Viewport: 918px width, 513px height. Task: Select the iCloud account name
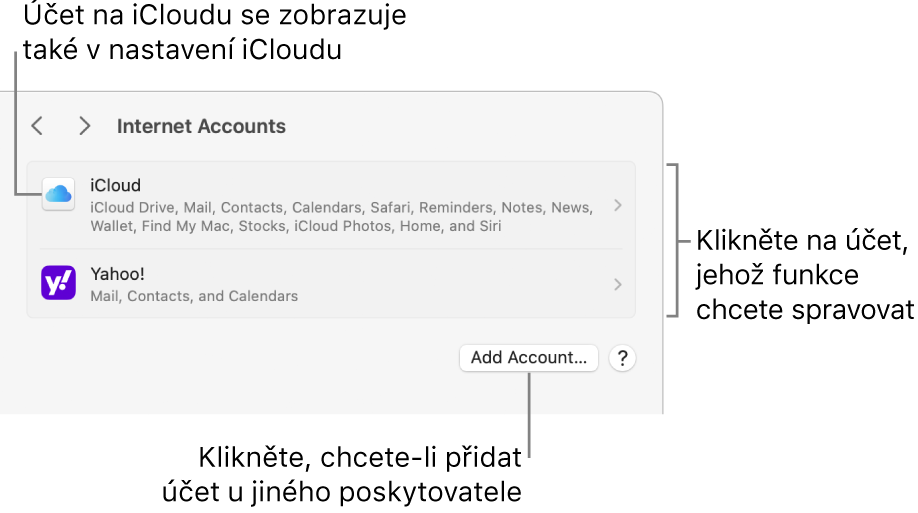click(115, 185)
